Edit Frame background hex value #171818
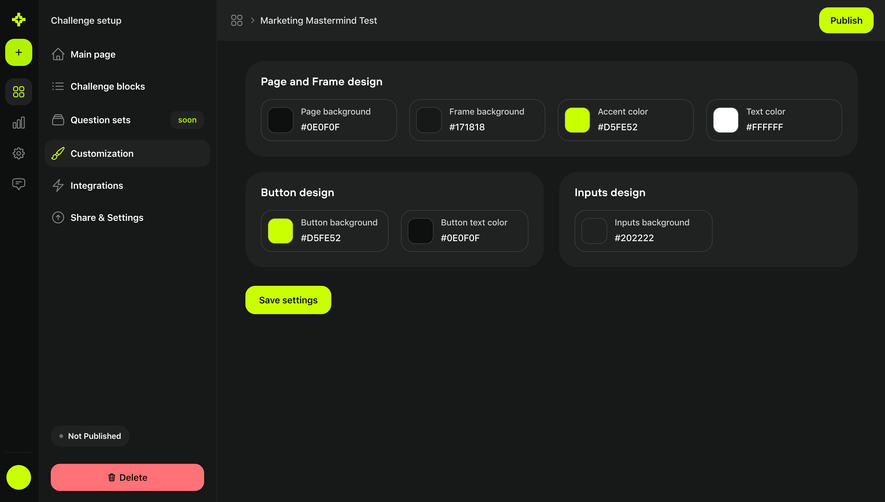This screenshot has width=885, height=502. 467,127
